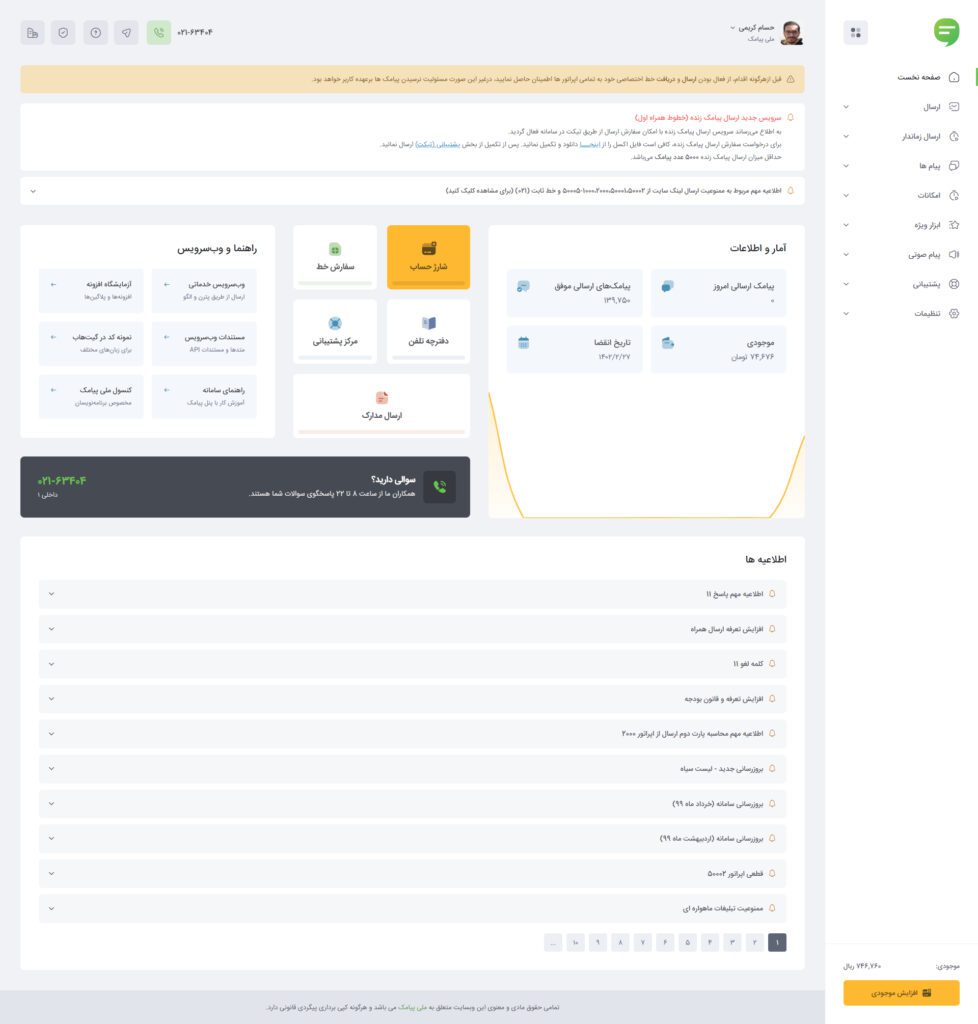Open the نمونه کد در گیت‌هاب link

click(91, 344)
